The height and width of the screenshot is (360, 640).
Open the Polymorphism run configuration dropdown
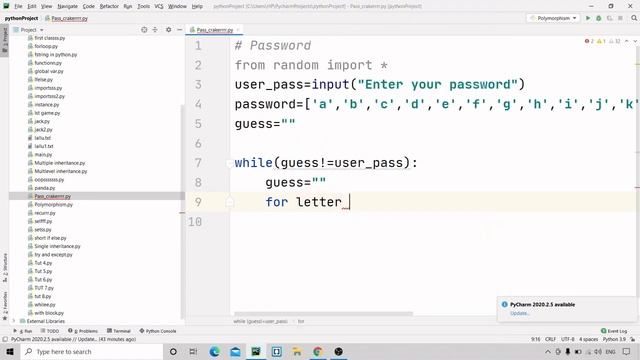(553, 18)
